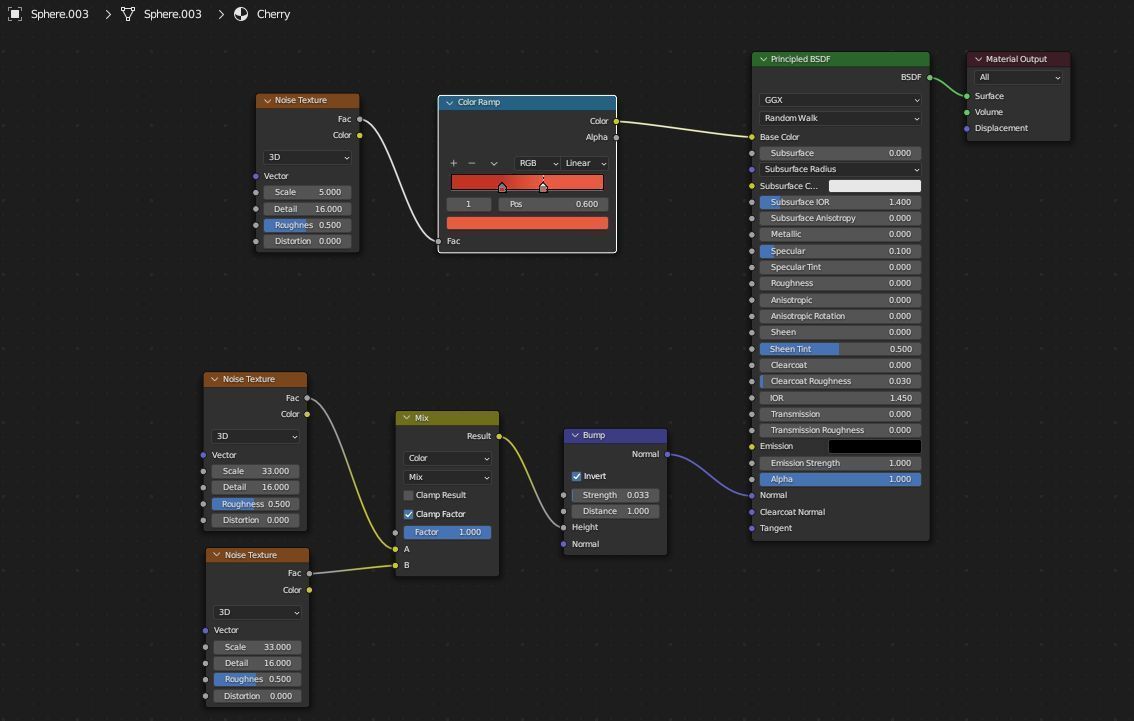Open Color Ramp tools chevron menu
Viewport: 1134px width, 721px height.
click(x=494, y=163)
